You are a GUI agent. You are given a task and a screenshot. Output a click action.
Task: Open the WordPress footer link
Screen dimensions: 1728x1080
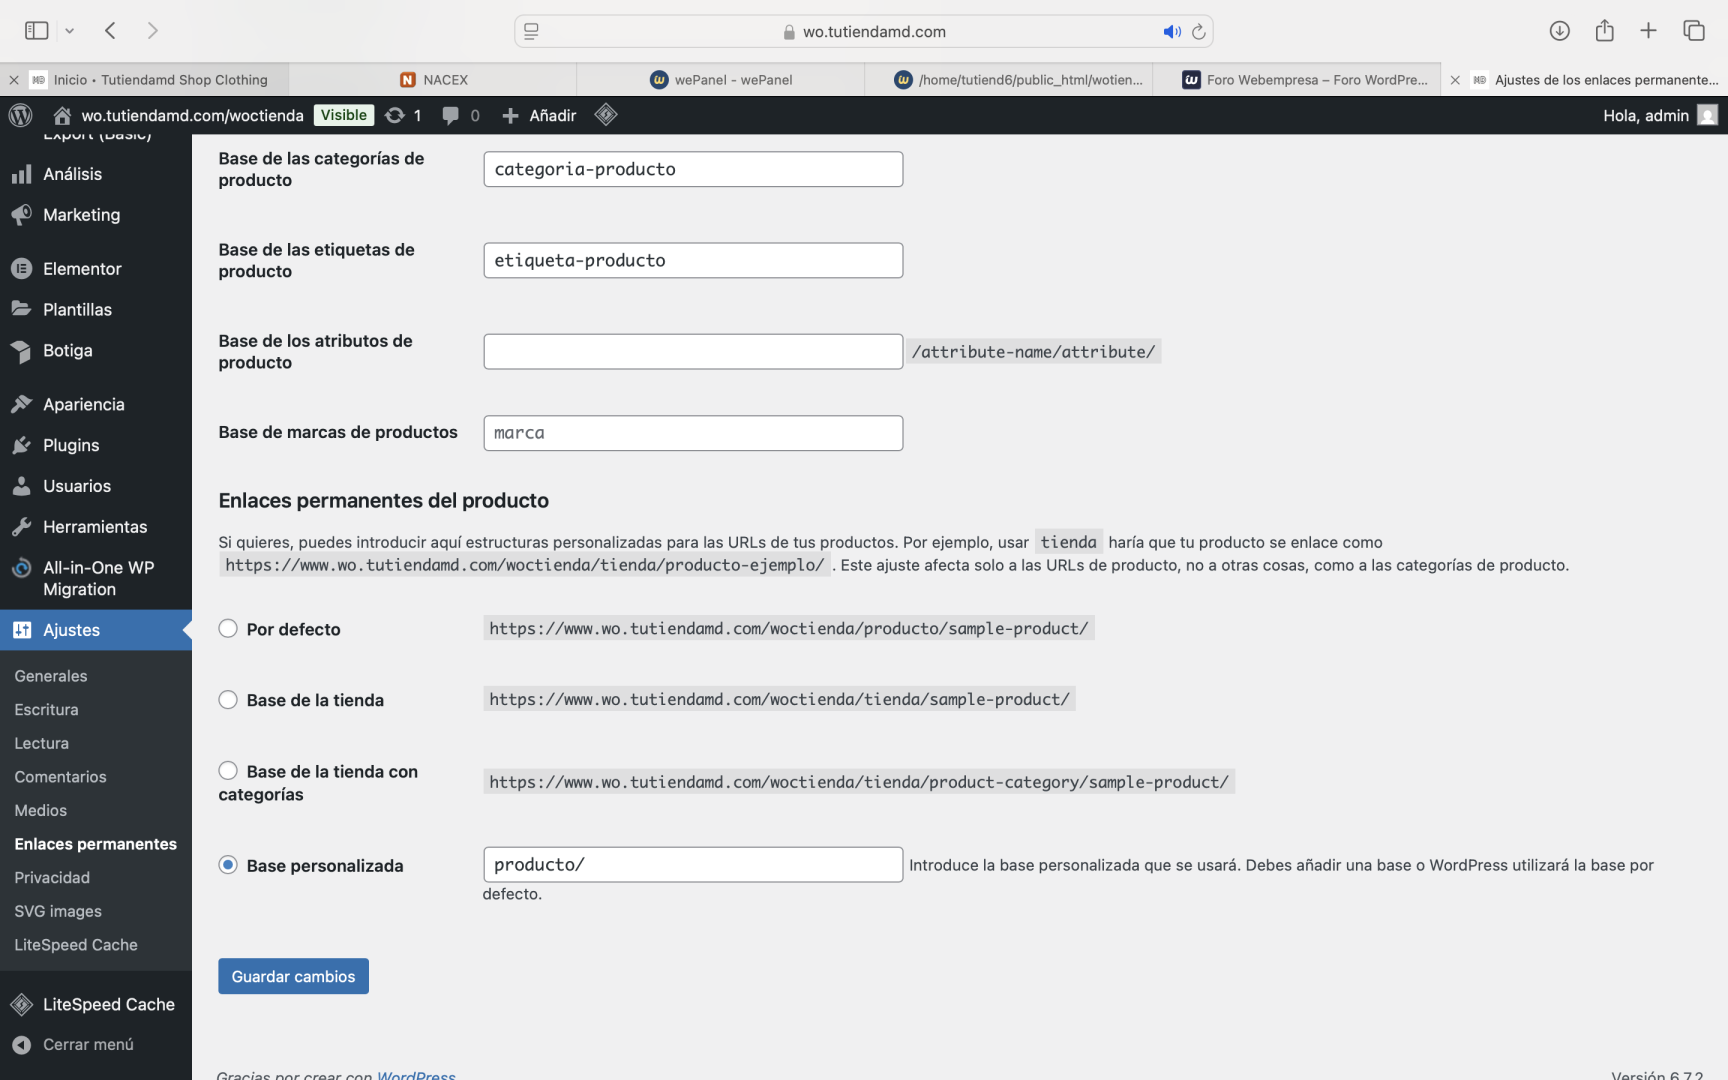coord(416,1074)
